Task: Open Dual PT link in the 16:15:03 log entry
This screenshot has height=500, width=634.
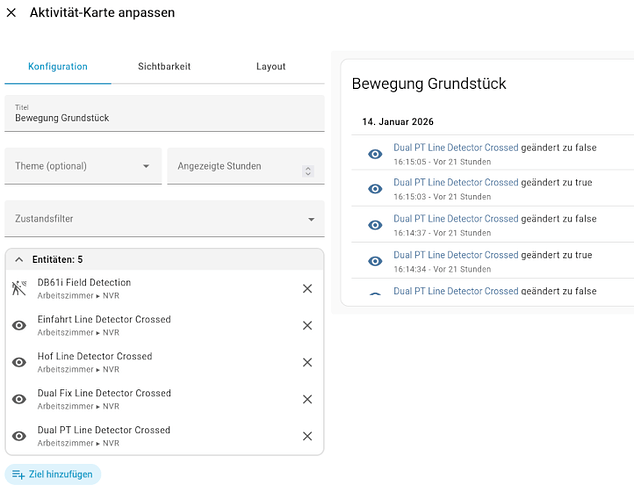Action: (456, 182)
